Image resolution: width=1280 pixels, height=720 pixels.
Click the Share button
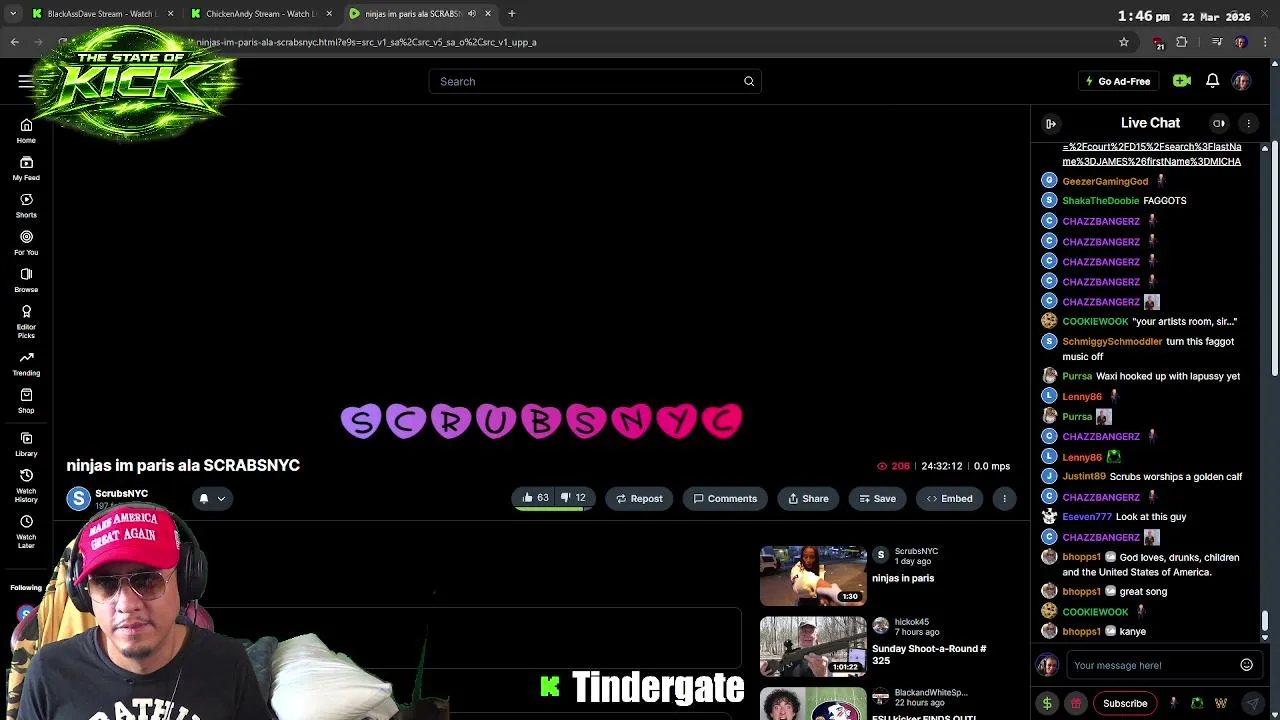tap(808, 498)
